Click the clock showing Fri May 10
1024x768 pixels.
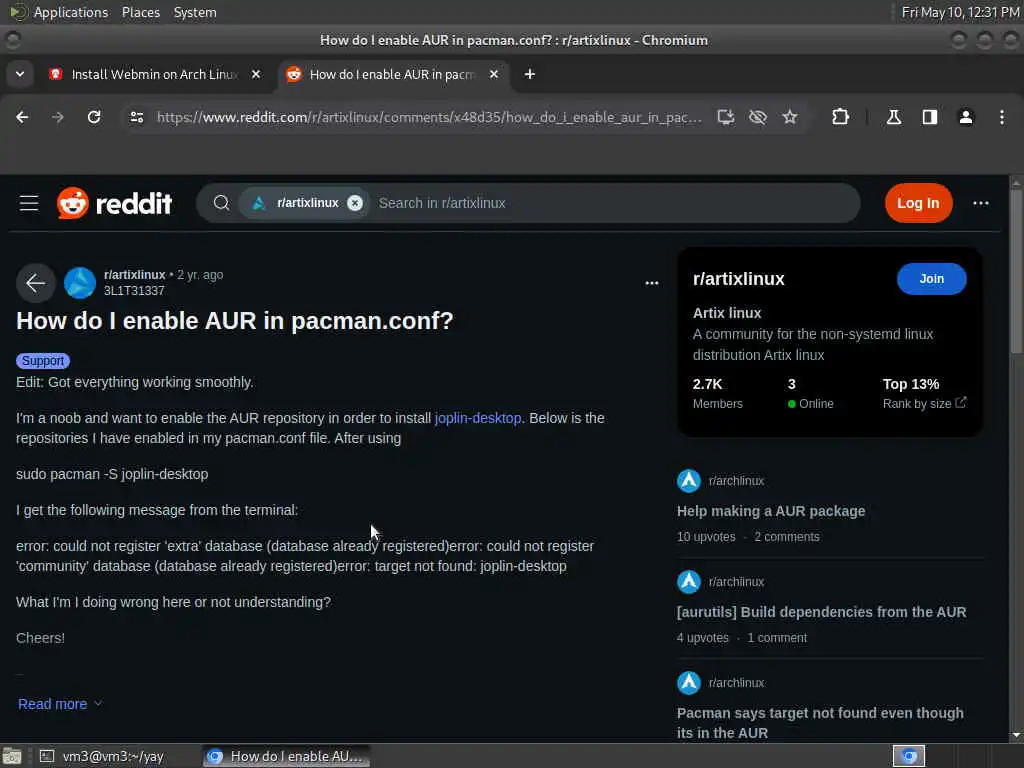pyautogui.click(x=961, y=12)
